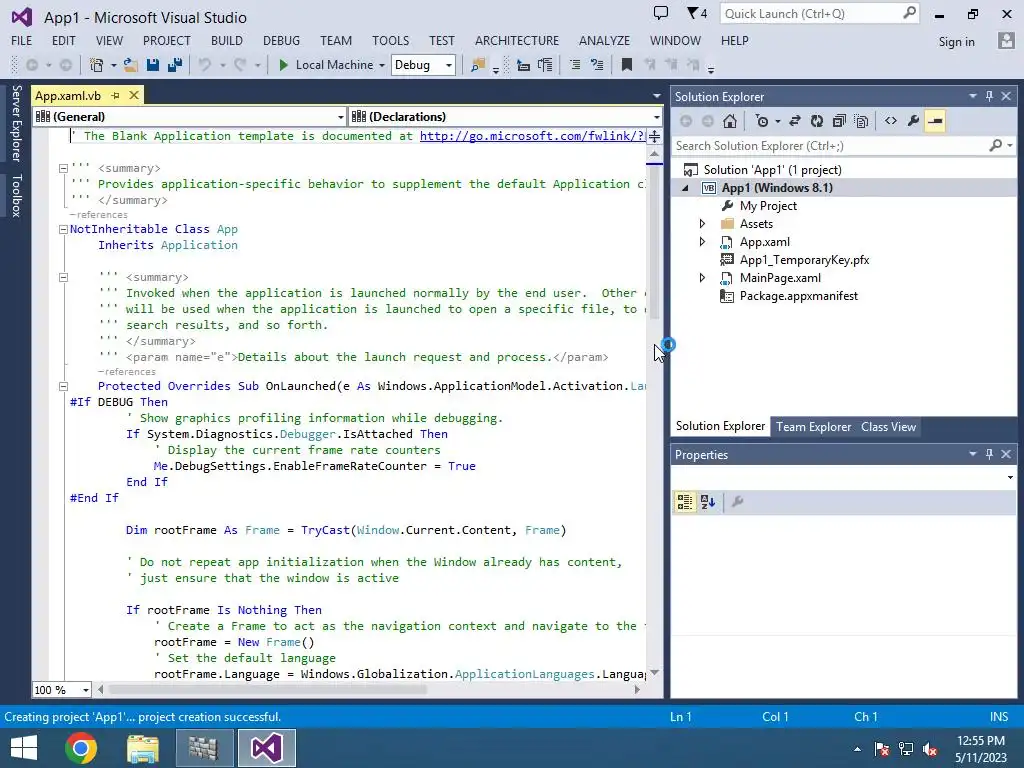
Task: Expand the App.xaml tree node
Action: coord(702,242)
